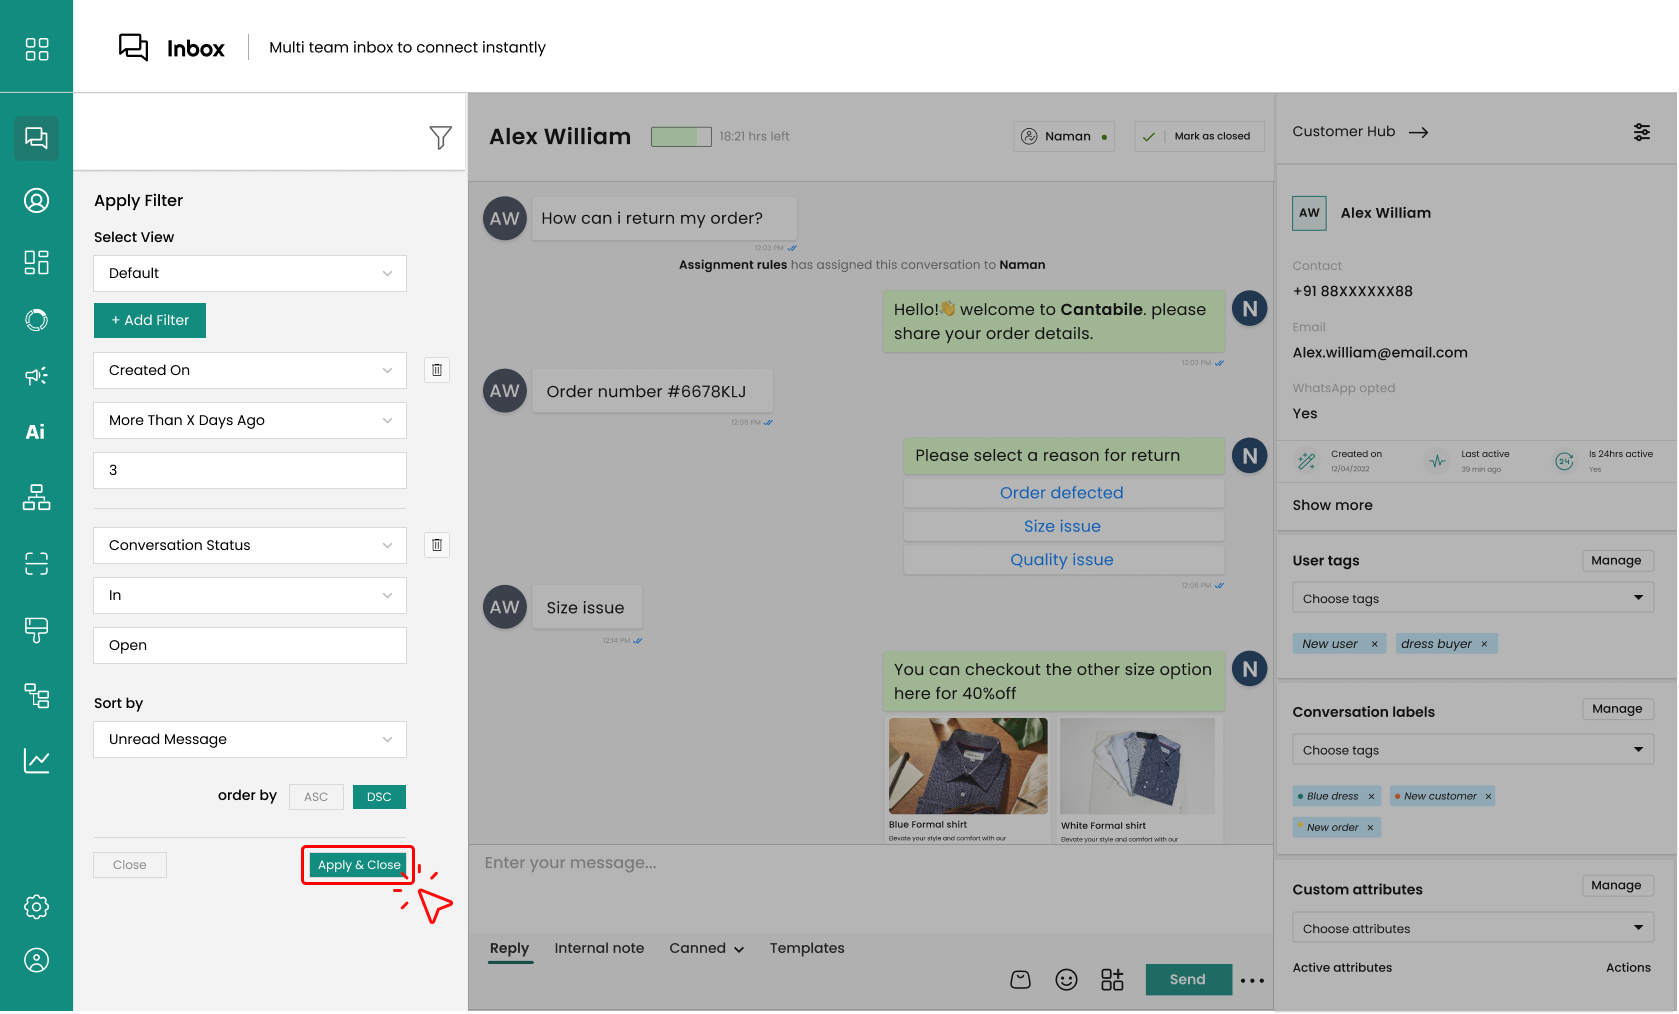Set order to DSC
Viewport: 1679px width, 1014px height.
coord(379,797)
